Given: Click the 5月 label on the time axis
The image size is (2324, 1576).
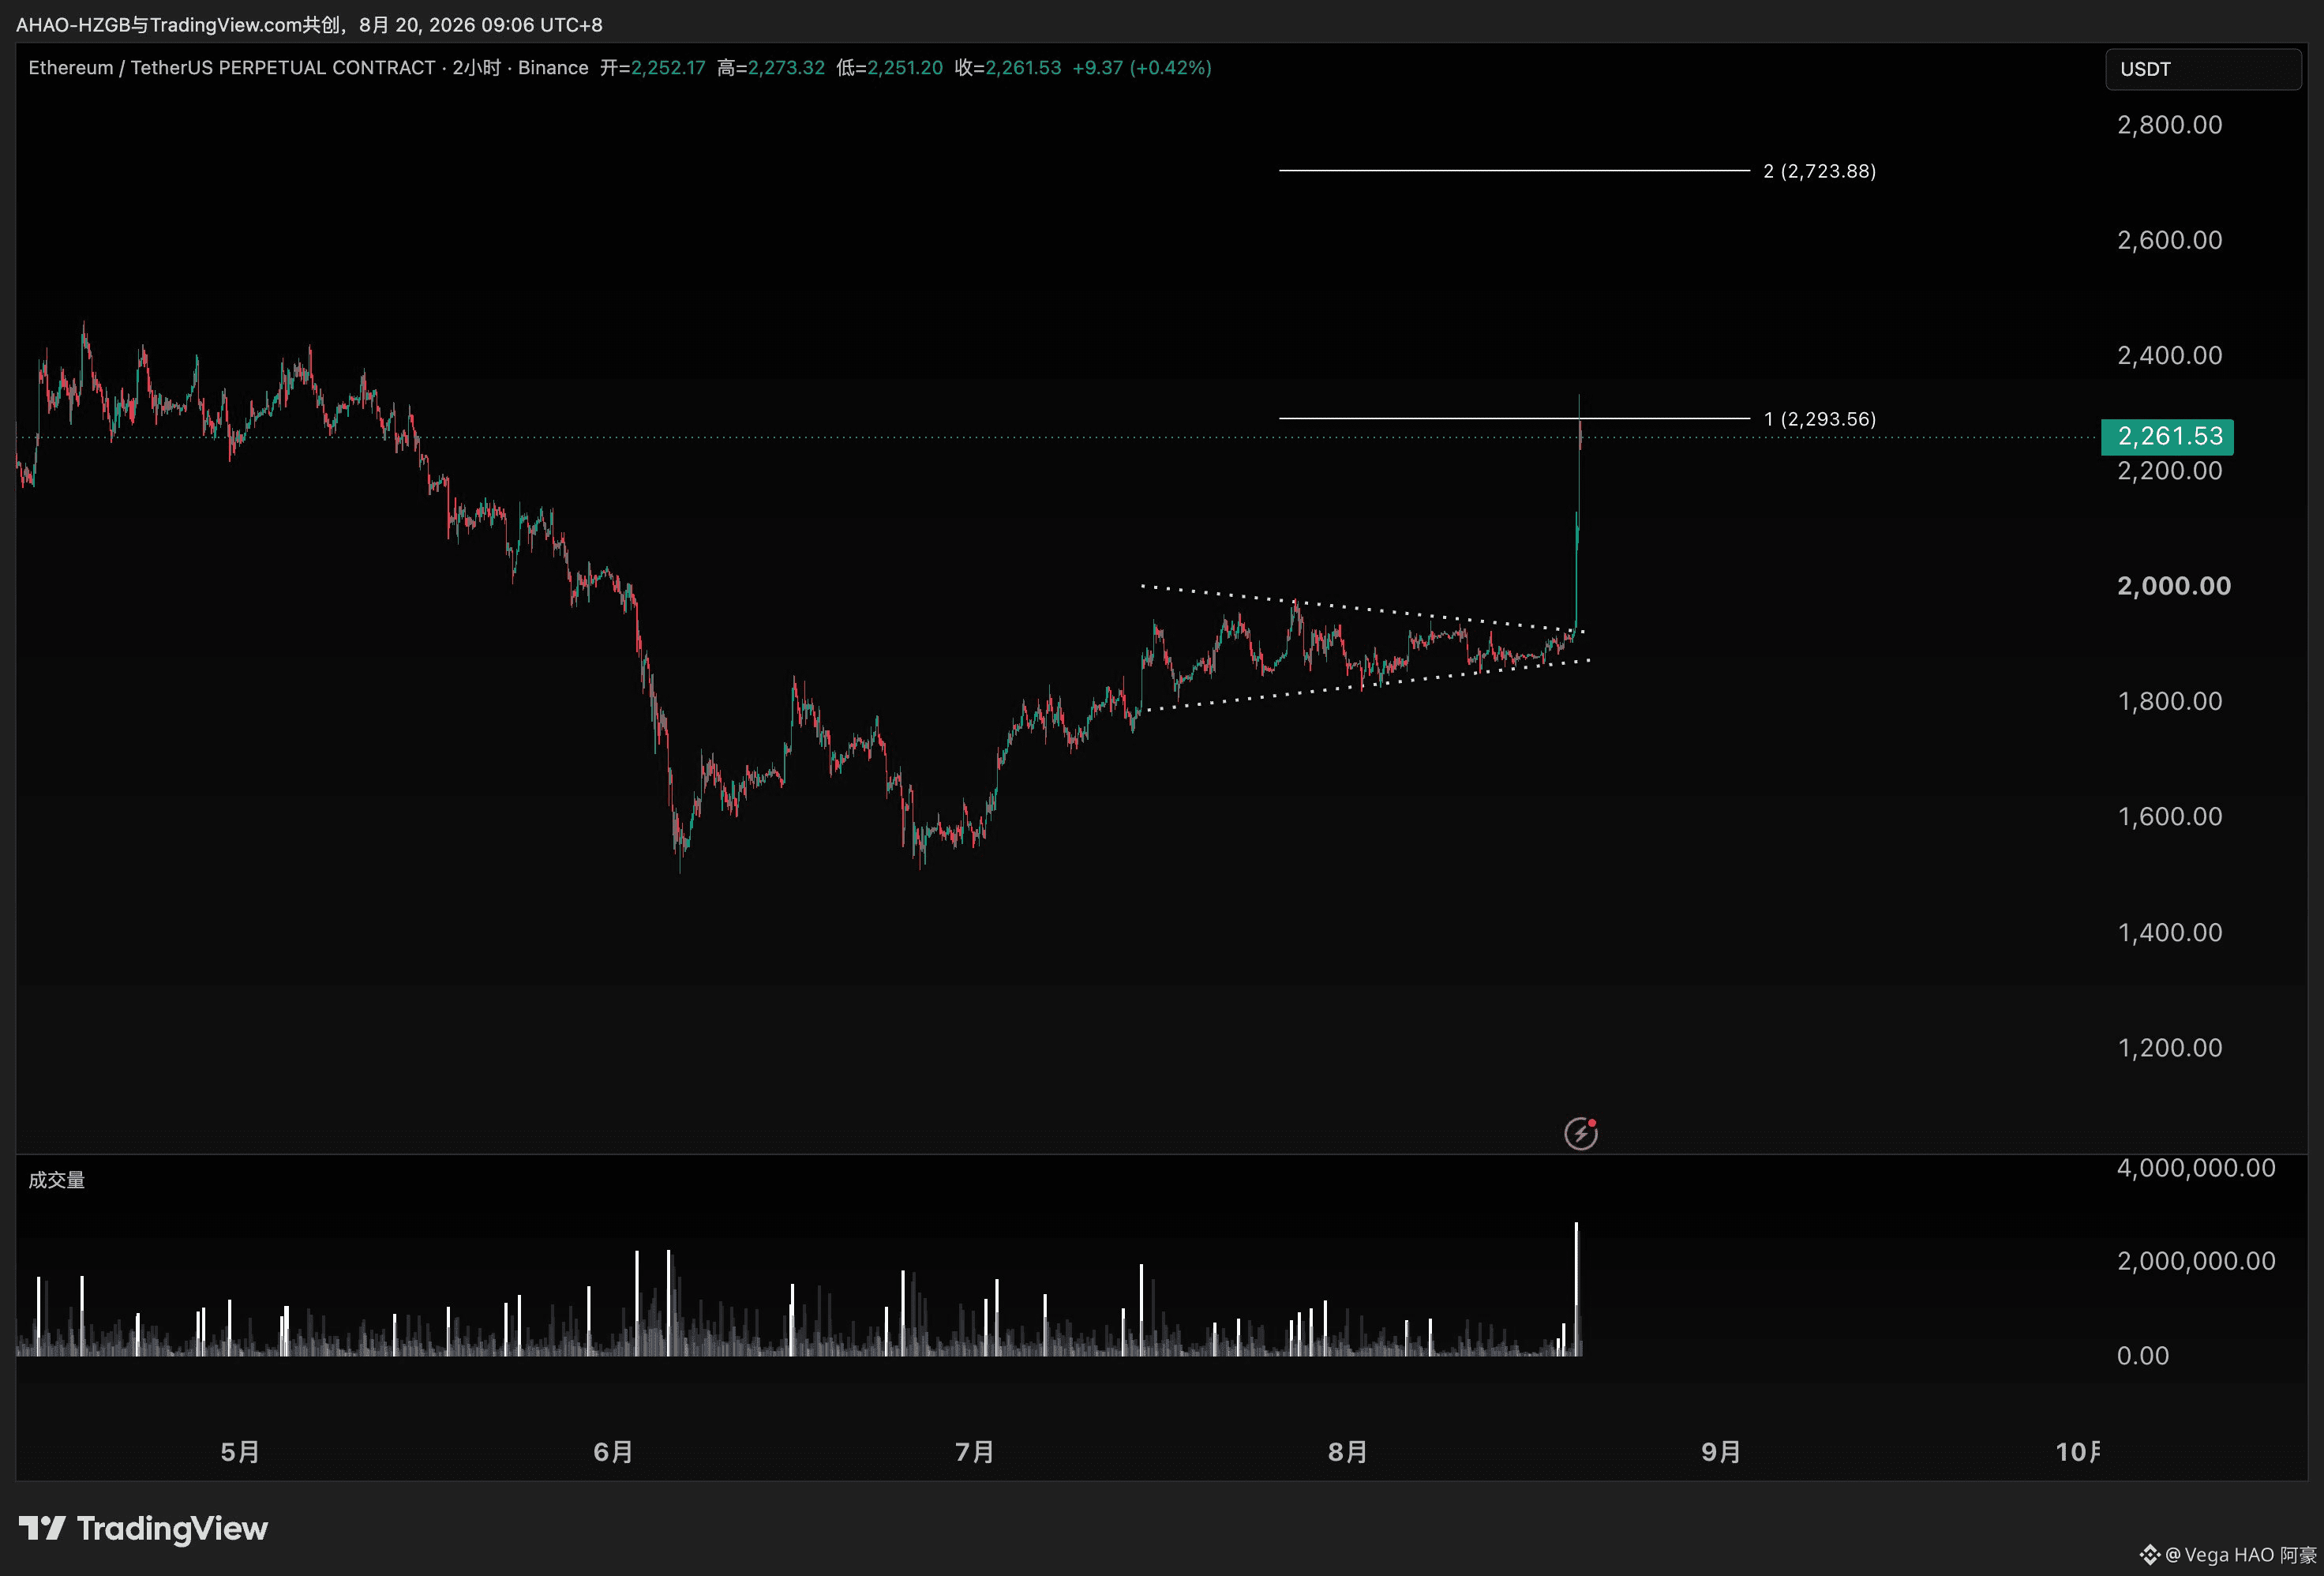Looking at the screenshot, I should click(240, 1452).
